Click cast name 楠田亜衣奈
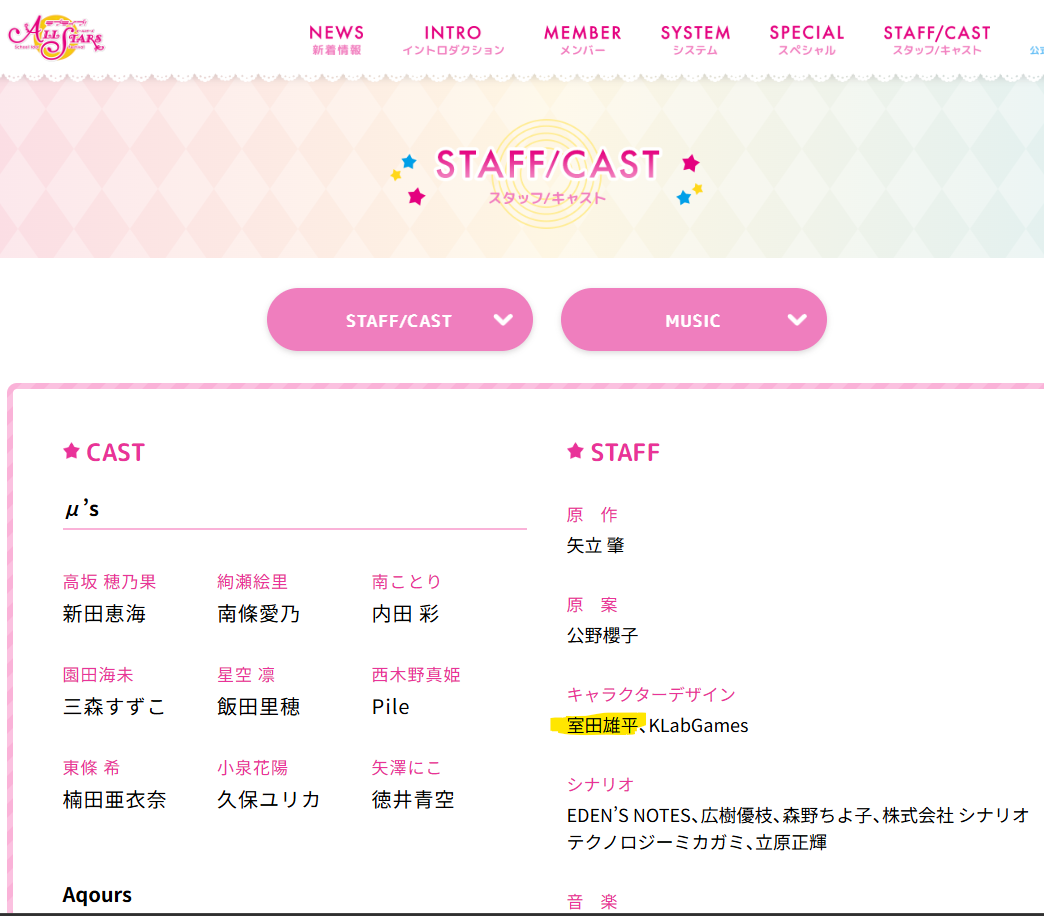Screen dimensions: 1044x916 click(x=114, y=800)
